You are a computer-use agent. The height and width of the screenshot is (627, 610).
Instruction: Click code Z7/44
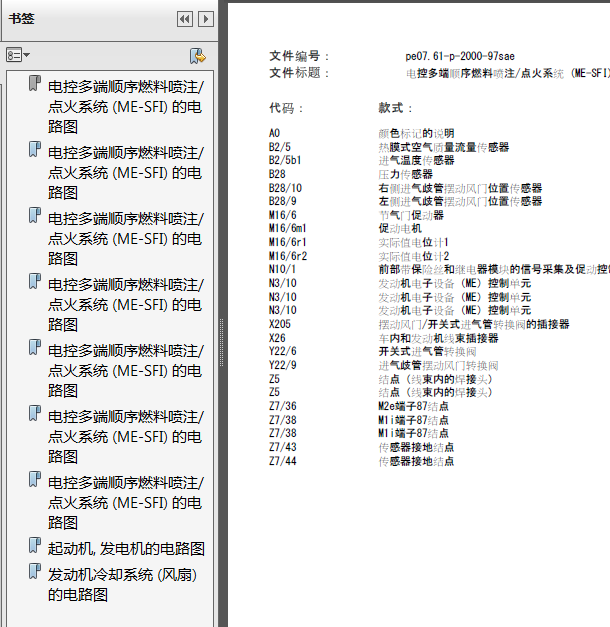pyautogui.click(x=282, y=461)
